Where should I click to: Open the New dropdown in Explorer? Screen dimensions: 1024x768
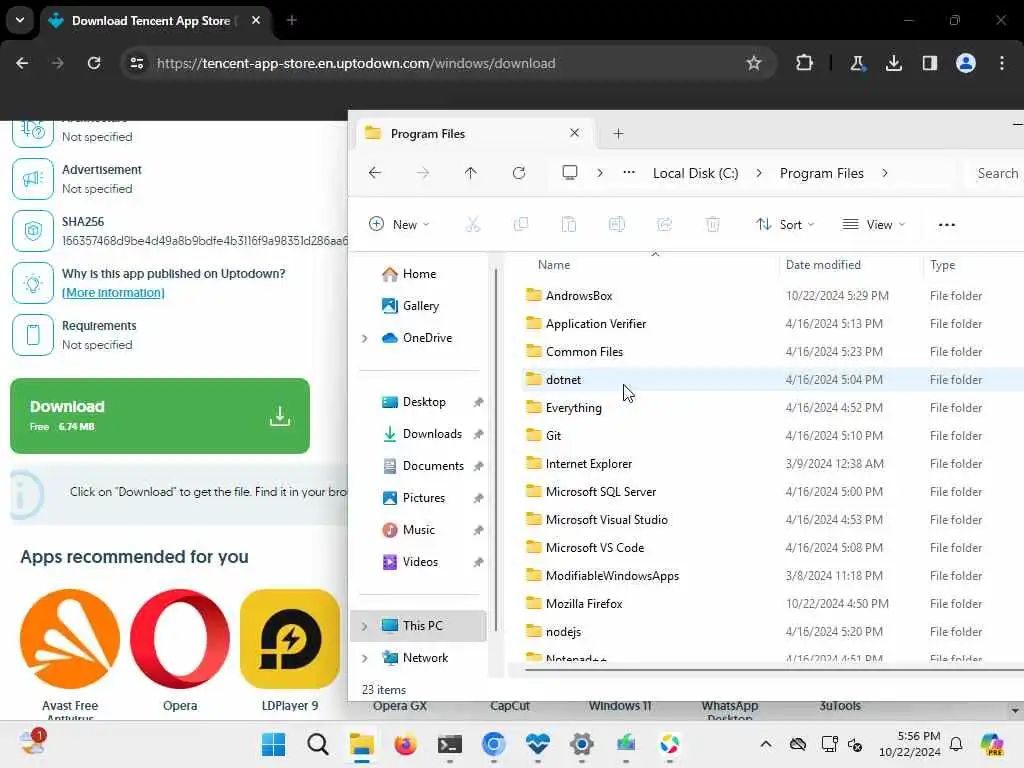tap(400, 225)
